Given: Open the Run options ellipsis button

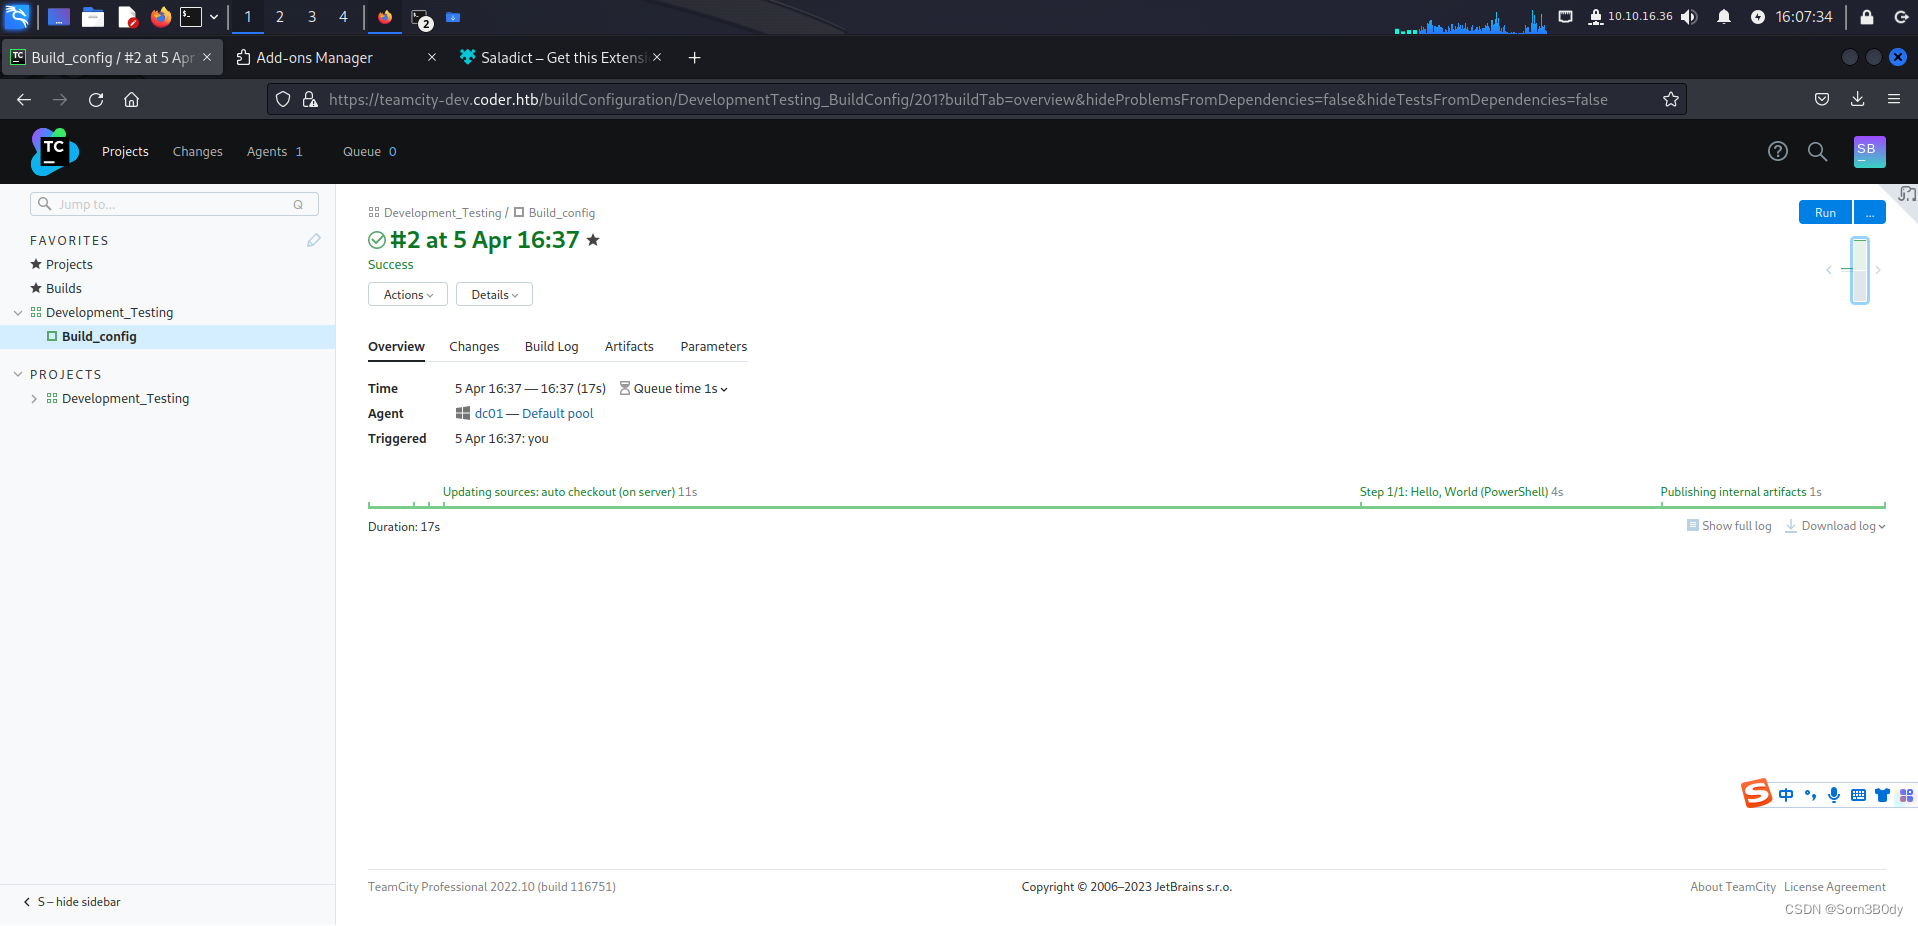Looking at the screenshot, I should click(1870, 212).
